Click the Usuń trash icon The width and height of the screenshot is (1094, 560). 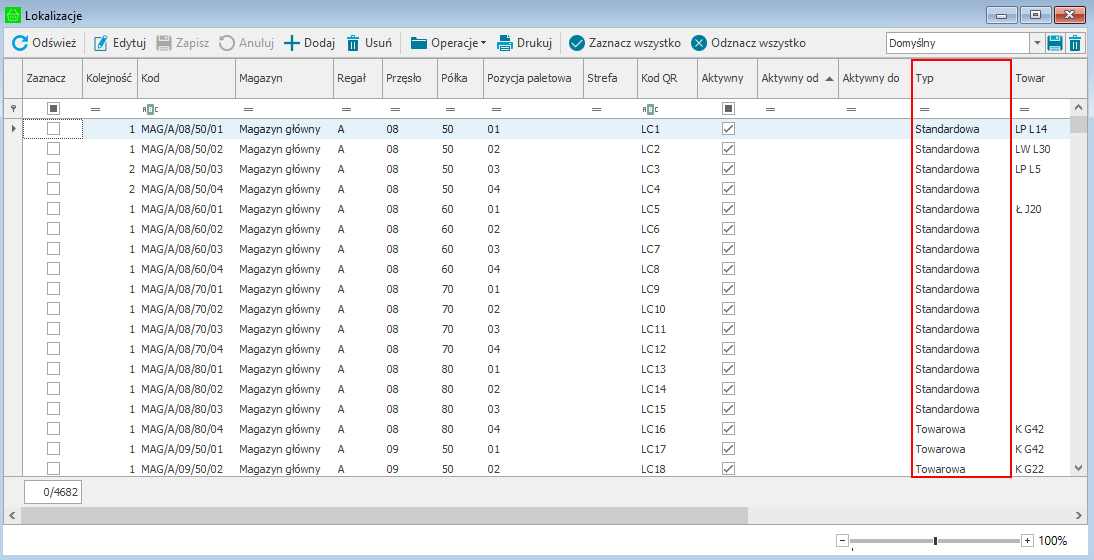[x=353, y=43]
